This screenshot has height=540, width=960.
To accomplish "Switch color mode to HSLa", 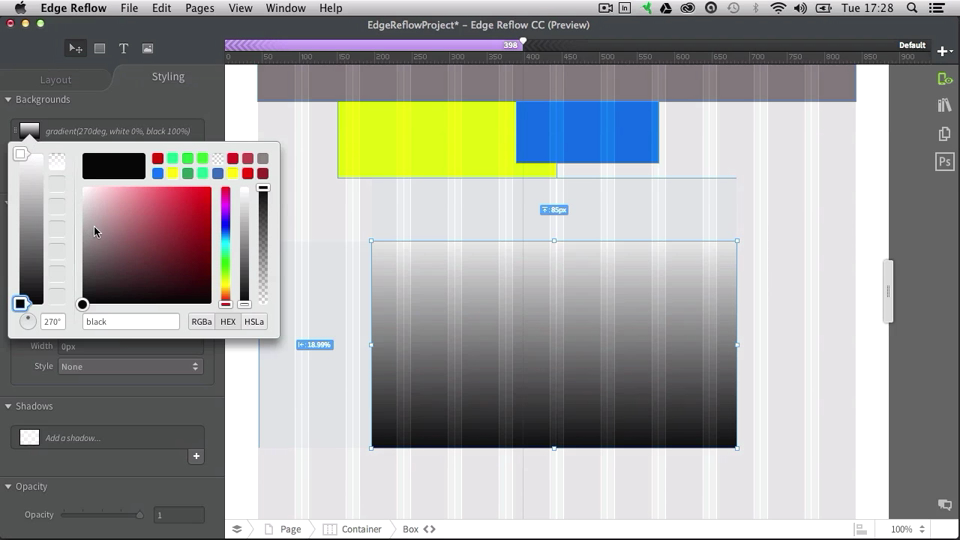I will pyautogui.click(x=254, y=321).
